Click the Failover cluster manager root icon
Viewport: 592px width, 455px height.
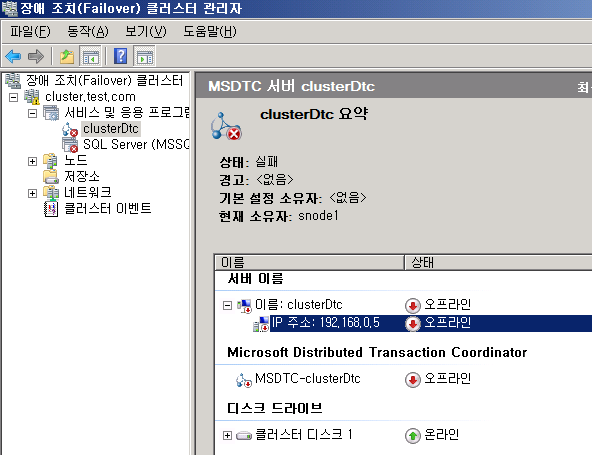[x=12, y=80]
